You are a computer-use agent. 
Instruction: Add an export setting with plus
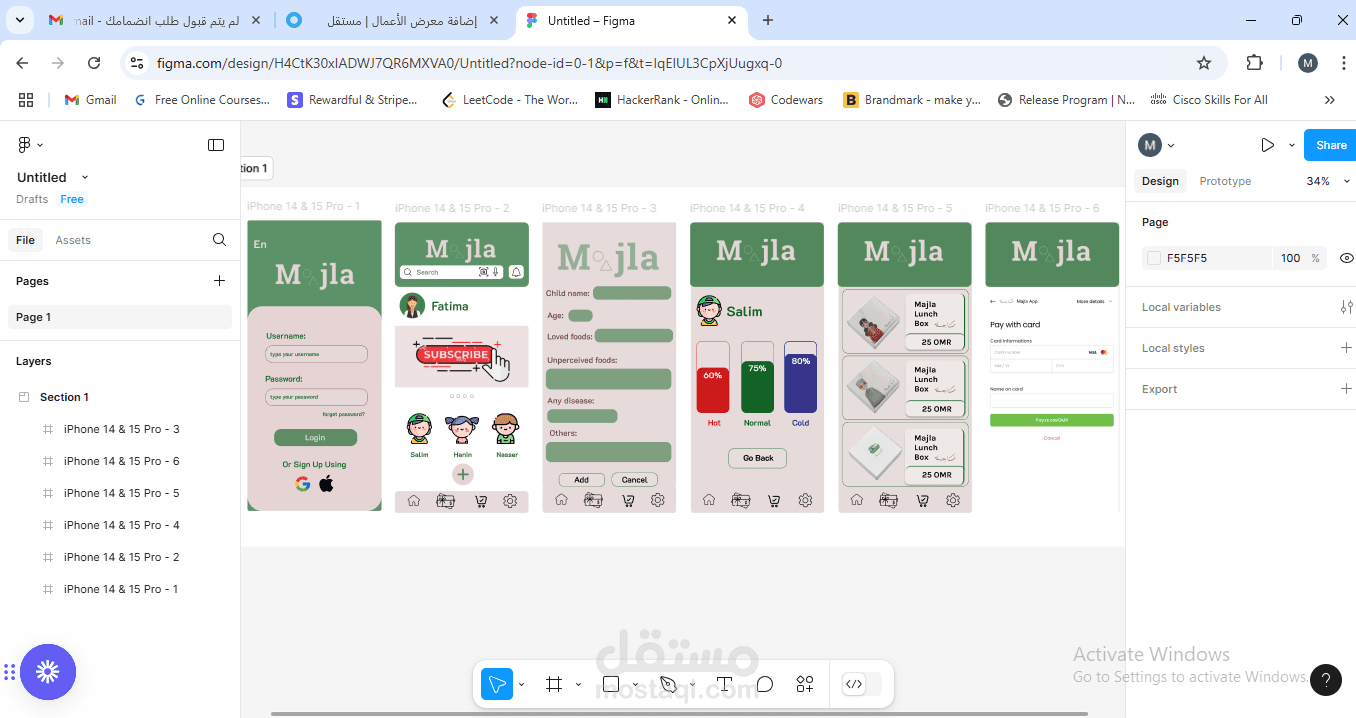[x=1346, y=389]
